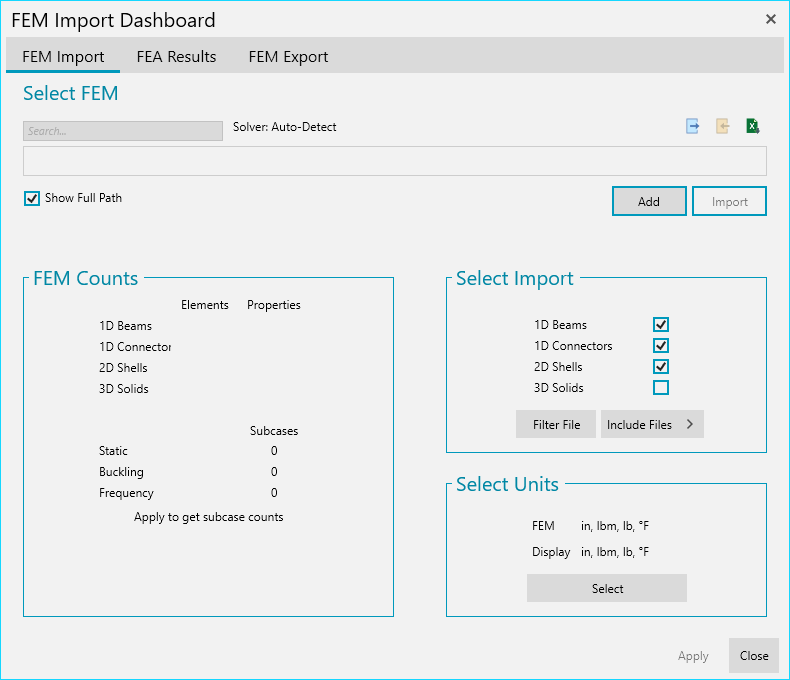Image resolution: width=790 pixels, height=680 pixels.
Task: Click the Close button at bottom
Action: tap(754, 655)
